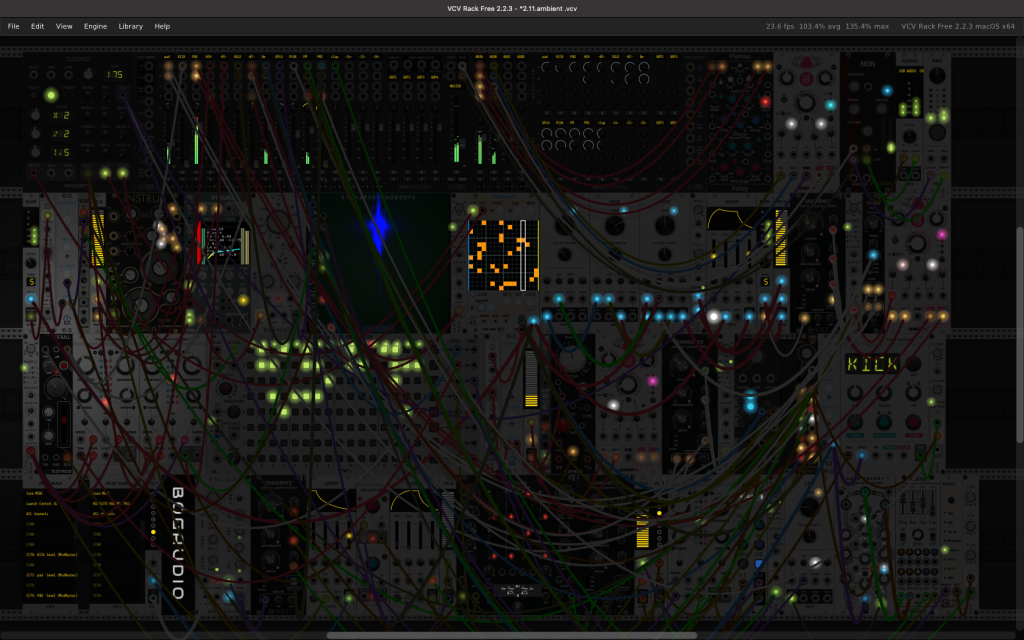Open the USB AUDIO device selector

(x=910, y=71)
